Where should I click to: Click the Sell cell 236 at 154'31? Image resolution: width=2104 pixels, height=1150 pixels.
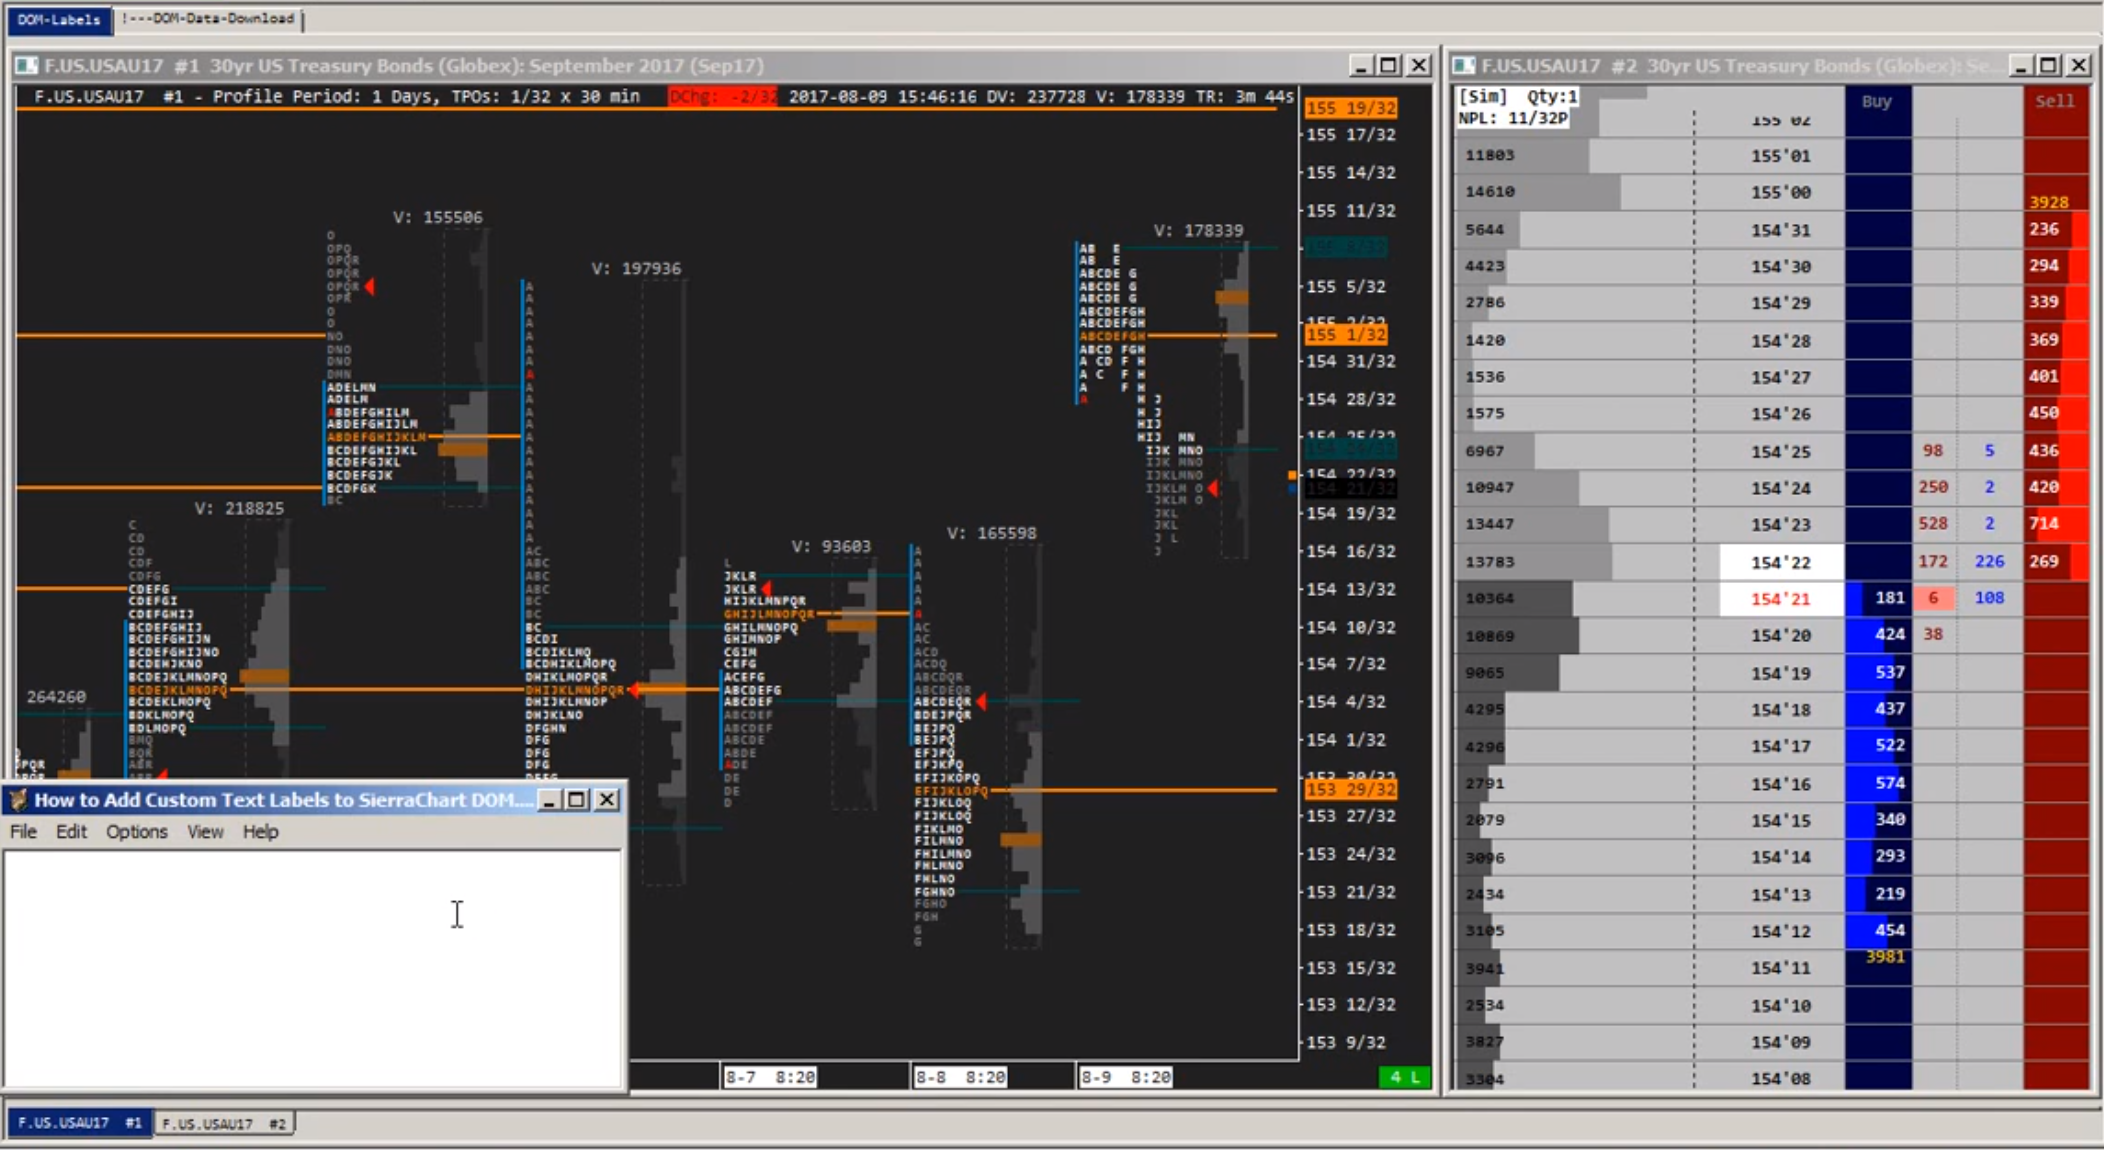pos(2056,229)
